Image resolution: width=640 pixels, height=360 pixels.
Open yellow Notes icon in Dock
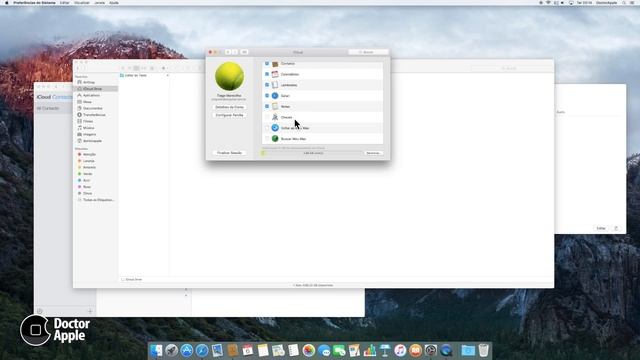(263, 350)
